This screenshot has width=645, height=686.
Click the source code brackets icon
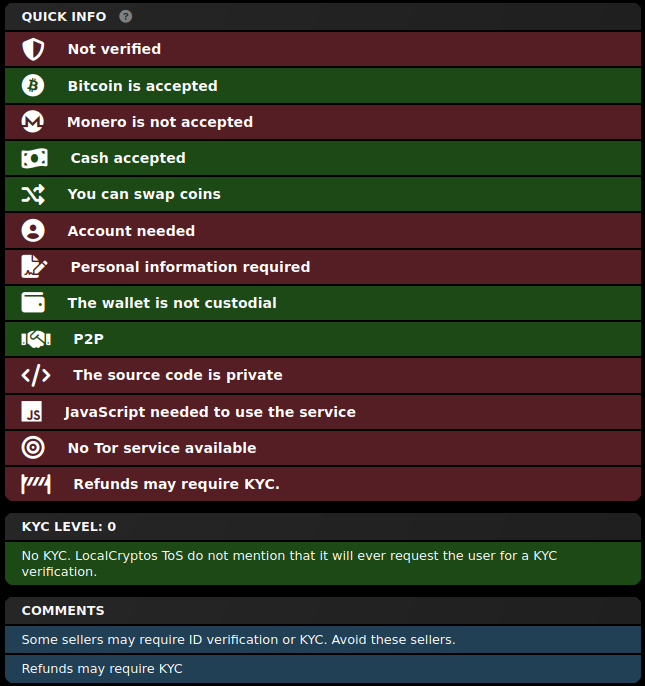[x=36, y=375]
